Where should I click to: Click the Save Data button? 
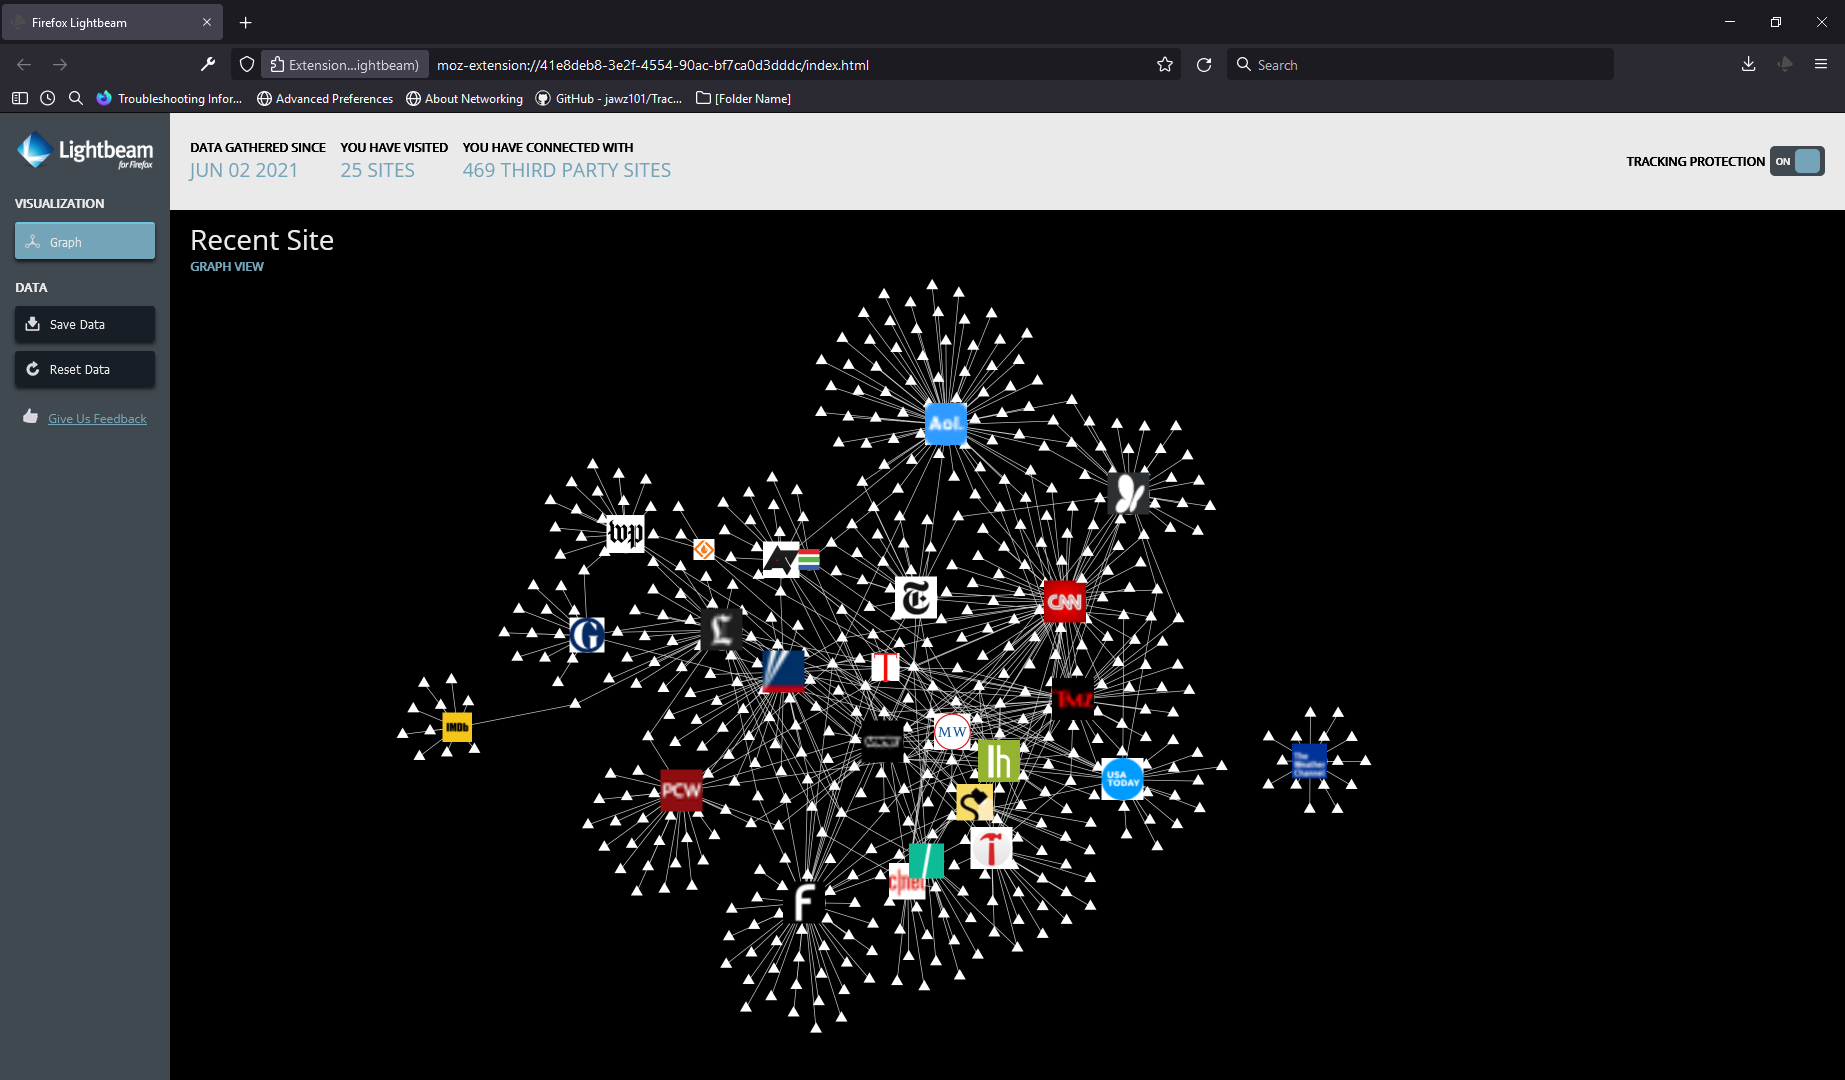(x=85, y=325)
